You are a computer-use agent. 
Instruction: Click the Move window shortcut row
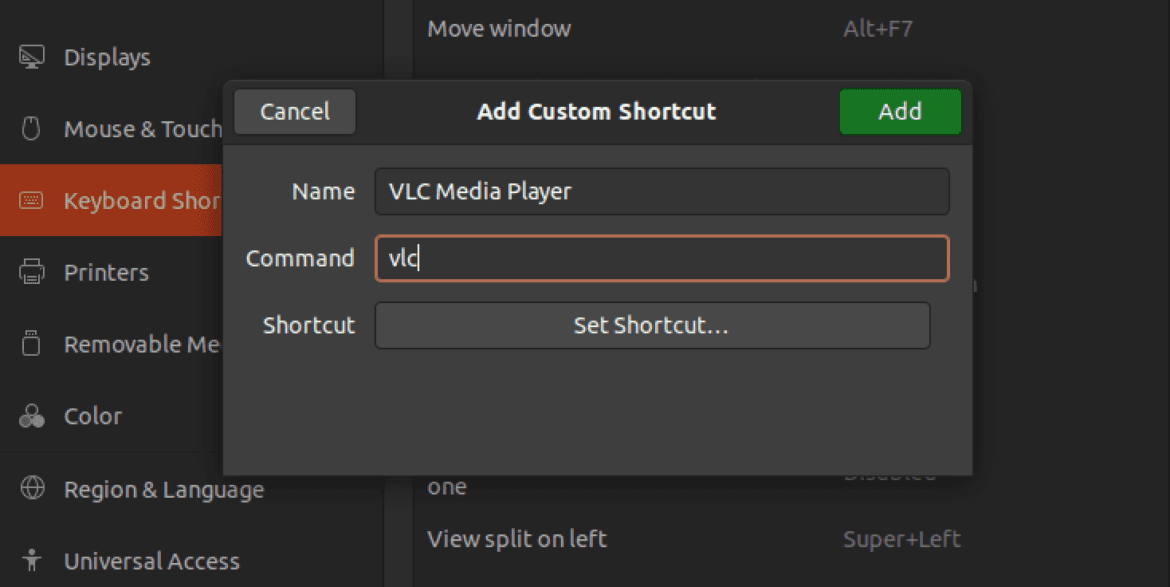click(x=499, y=29)
